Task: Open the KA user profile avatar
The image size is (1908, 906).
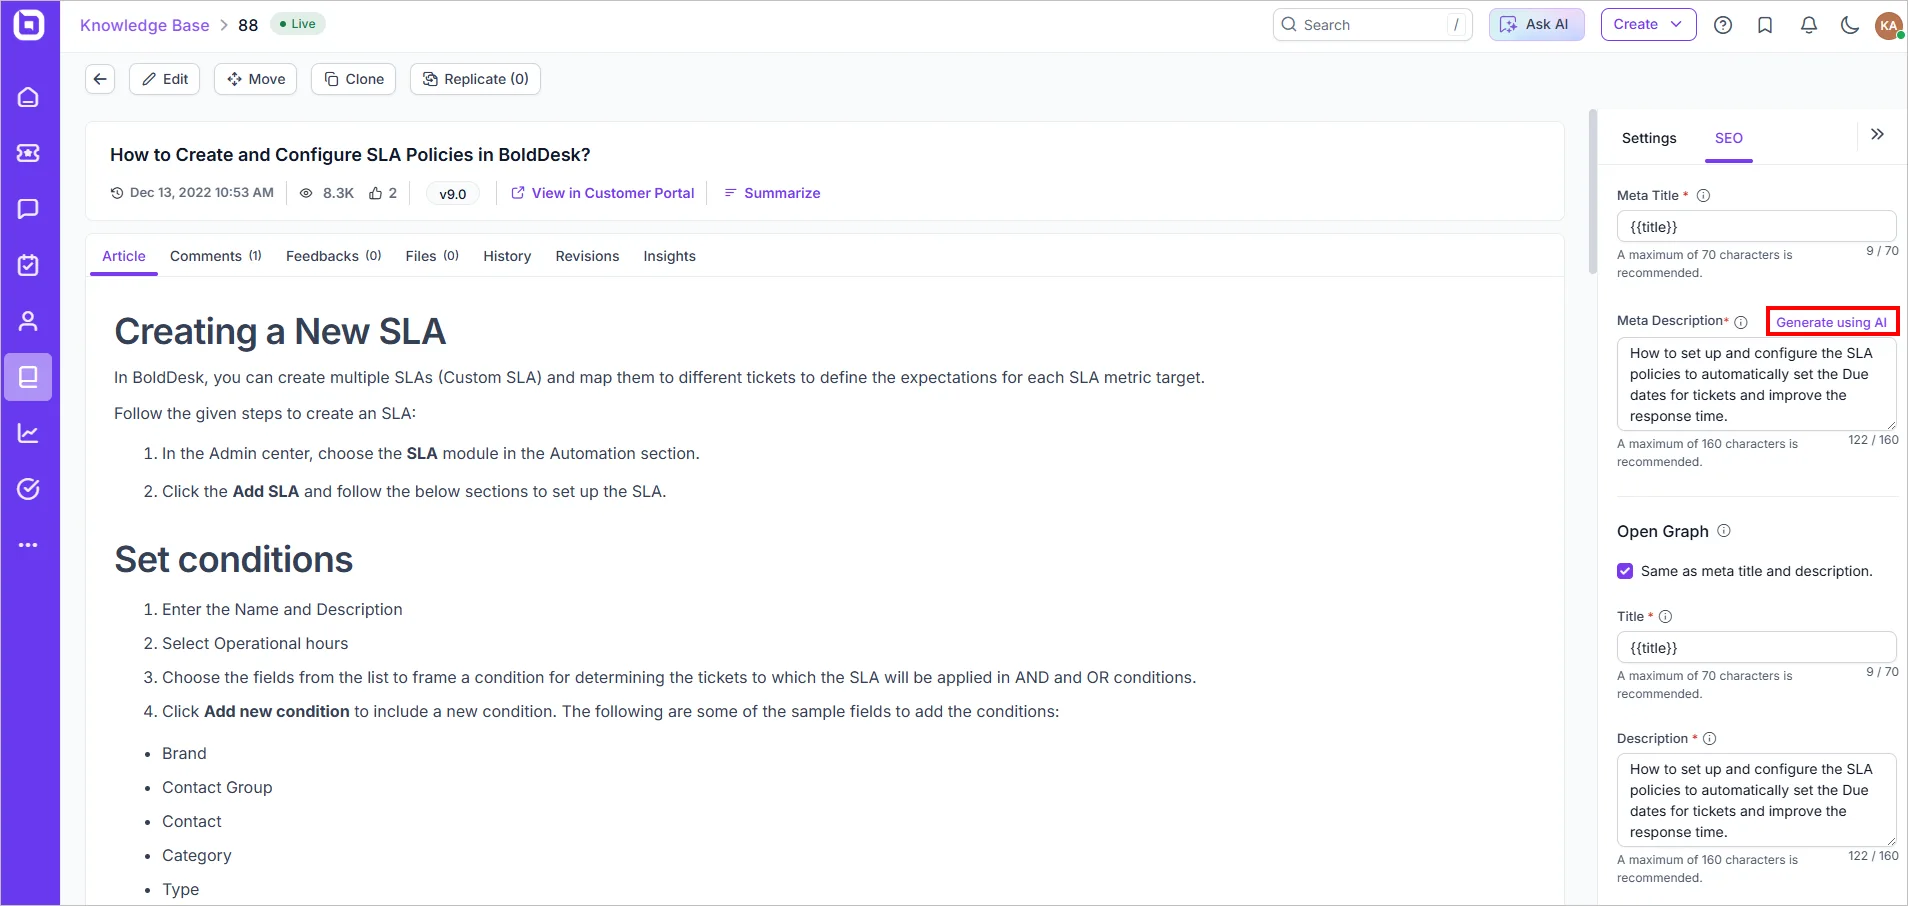Action: click(x=1889, y=25)
